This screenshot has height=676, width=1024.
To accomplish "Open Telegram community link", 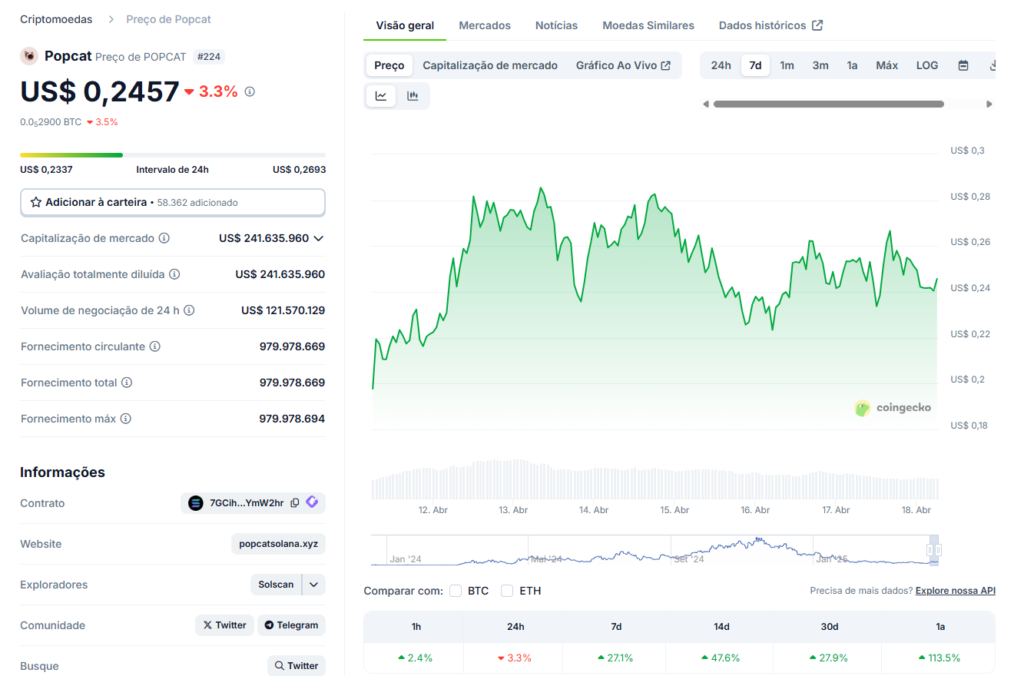I will (291, 625).
